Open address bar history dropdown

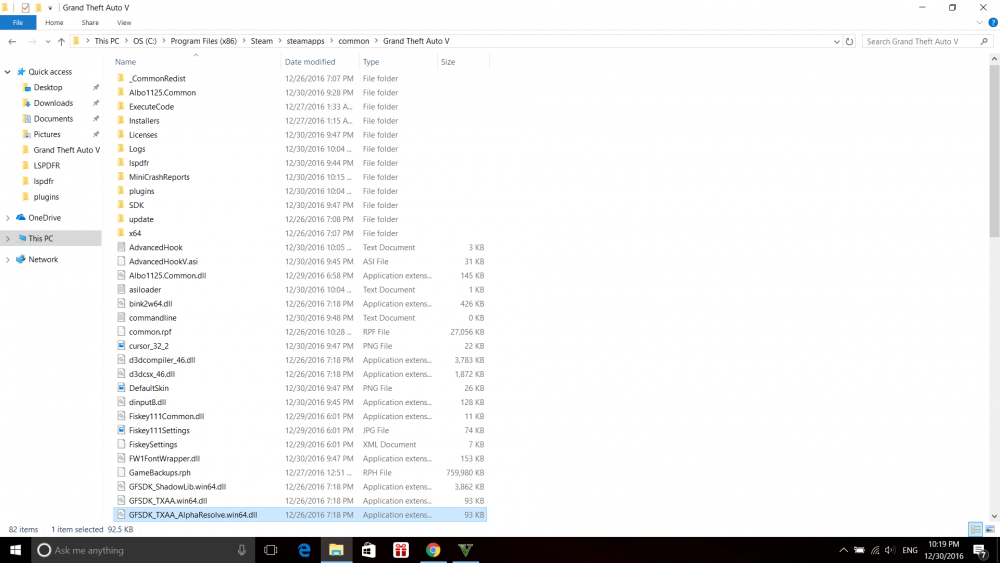pos(837,41)
